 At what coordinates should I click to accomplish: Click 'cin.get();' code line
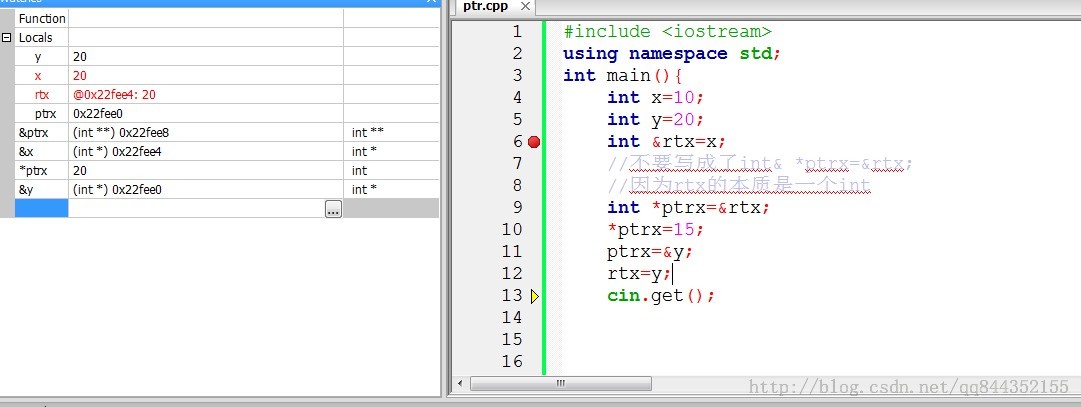pyautogui.click(x=661, y=296)
